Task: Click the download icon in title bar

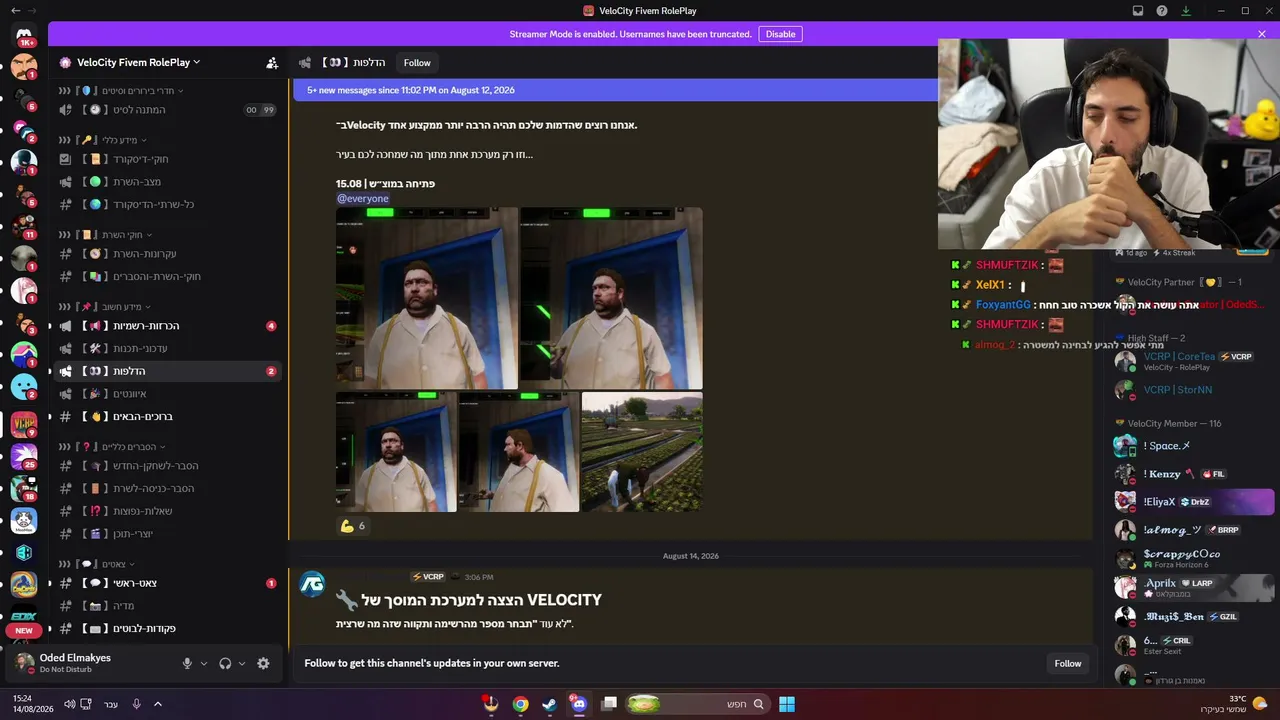Action: pyautogui.click(x=1186, y=11)
